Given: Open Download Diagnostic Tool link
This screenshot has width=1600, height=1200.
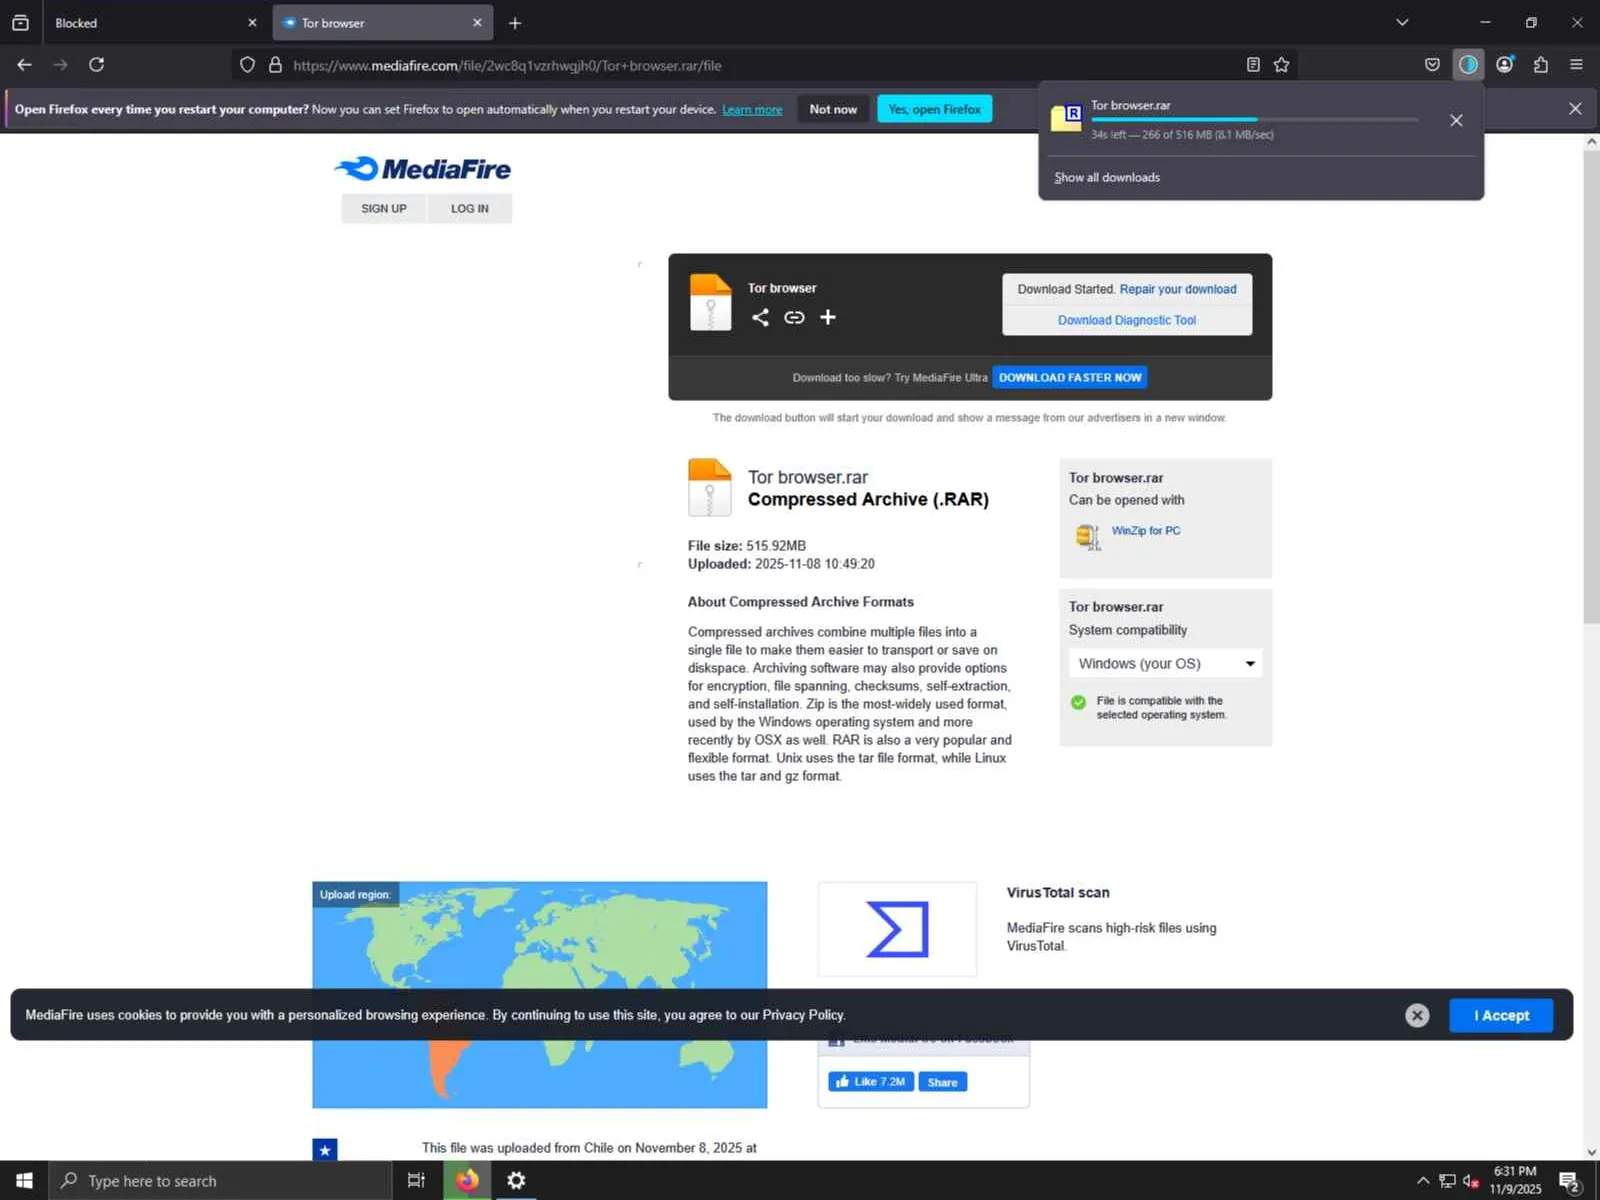Looking at the screenshot, I should (x=1127, y=320).
